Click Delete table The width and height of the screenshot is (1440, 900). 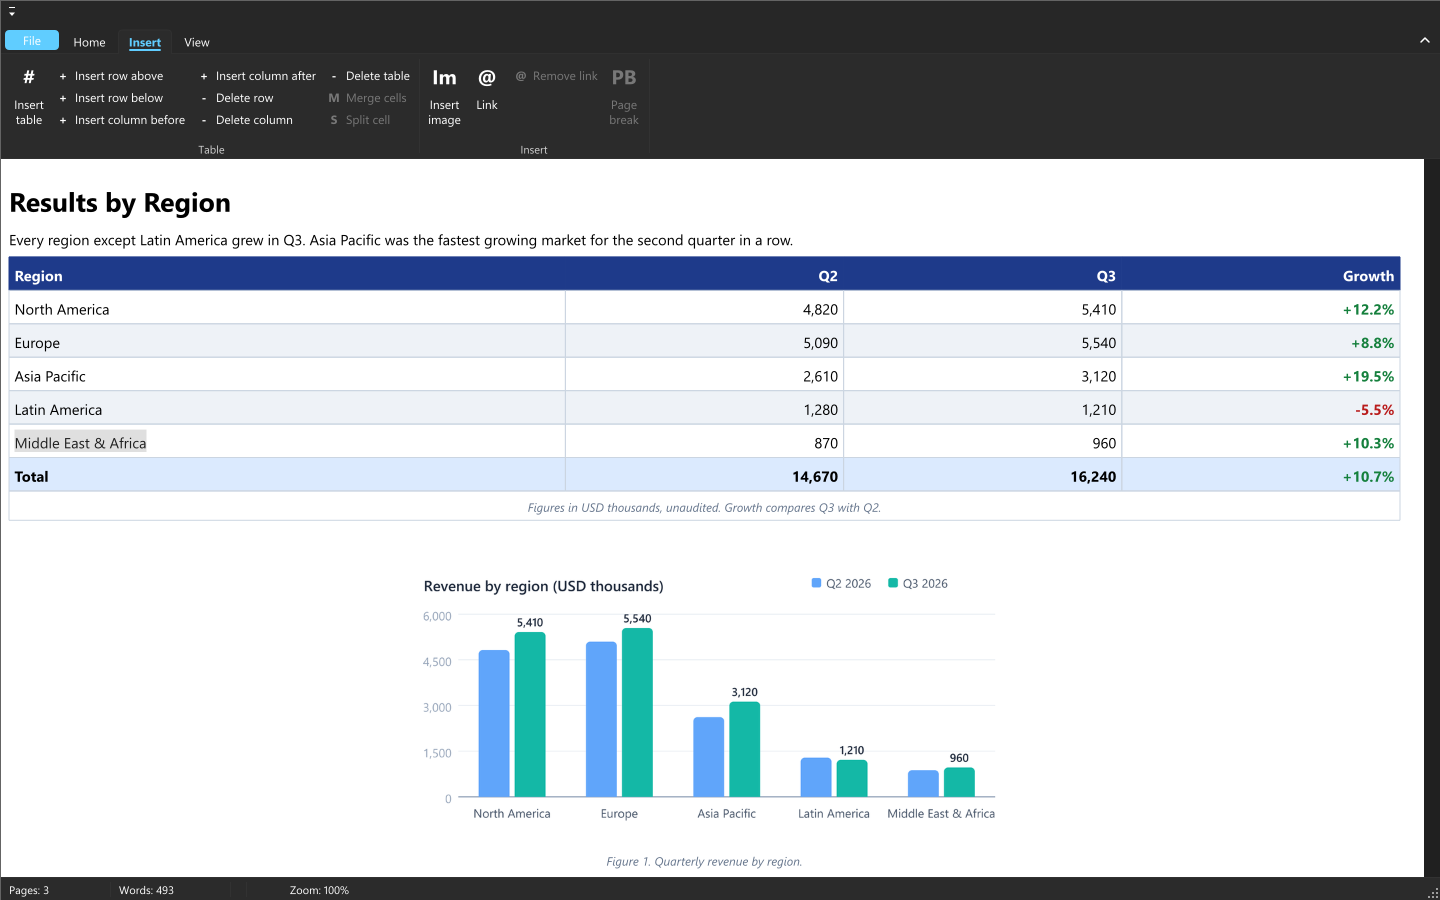coord(370,76)
